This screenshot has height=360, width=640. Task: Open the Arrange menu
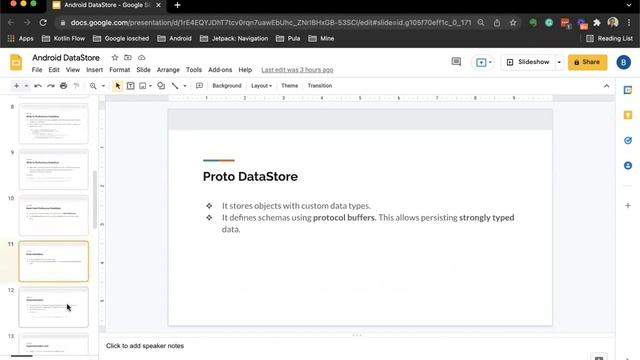click(x=168, y=70)
